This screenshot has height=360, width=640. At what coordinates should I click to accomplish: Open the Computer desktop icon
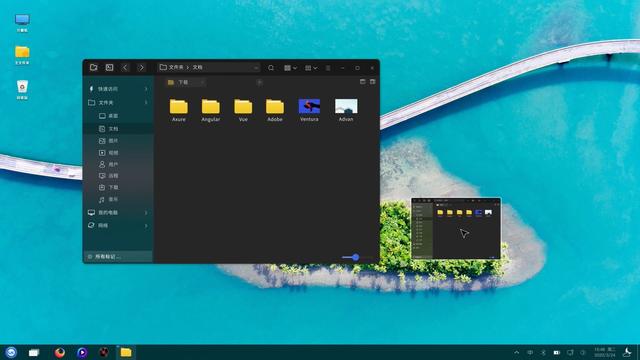click(x=22, y=23)
